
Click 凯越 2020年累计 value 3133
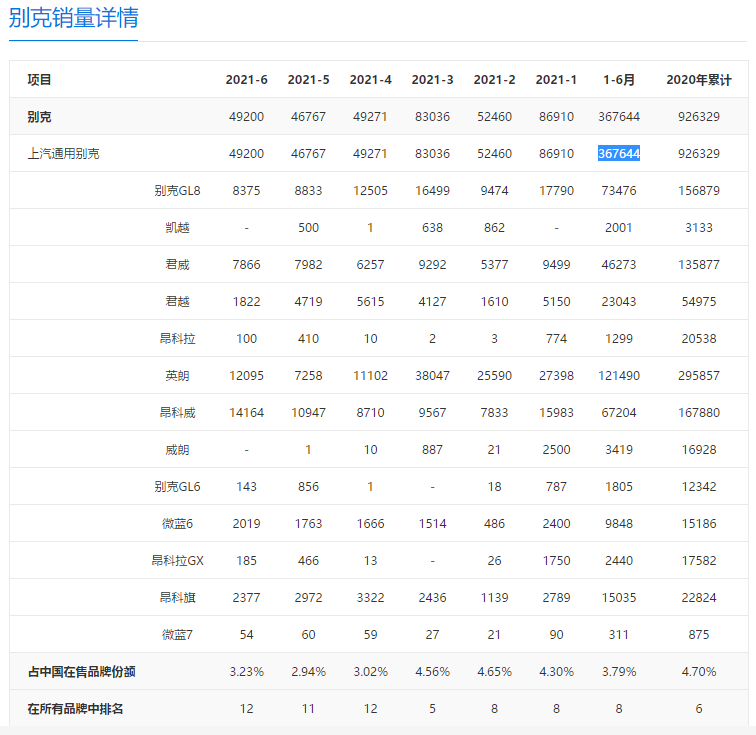pos(699,228)
